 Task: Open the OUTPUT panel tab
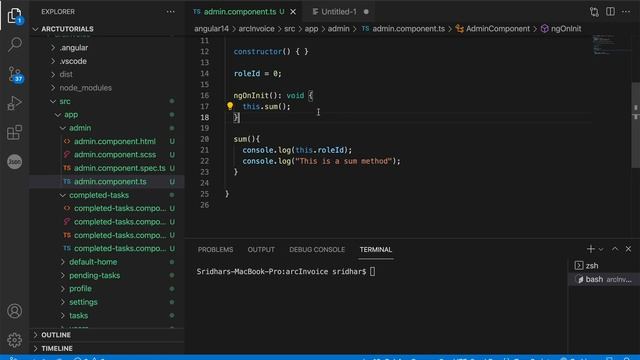pos(261,249)
